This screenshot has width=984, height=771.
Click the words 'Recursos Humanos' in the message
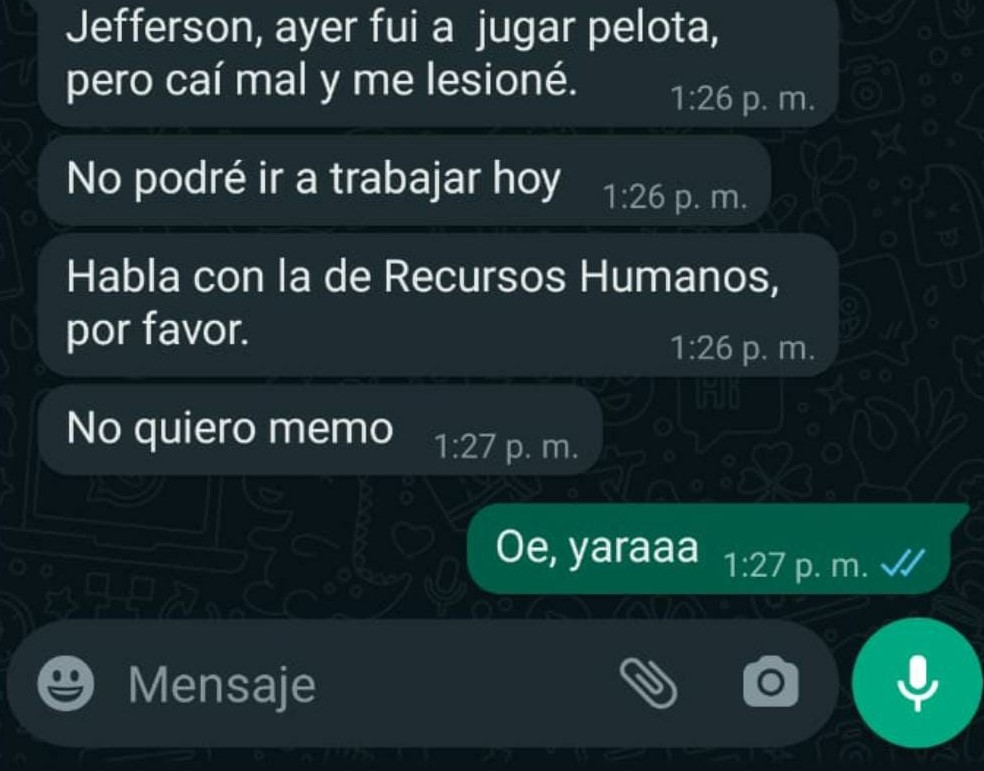pos(581,277)
